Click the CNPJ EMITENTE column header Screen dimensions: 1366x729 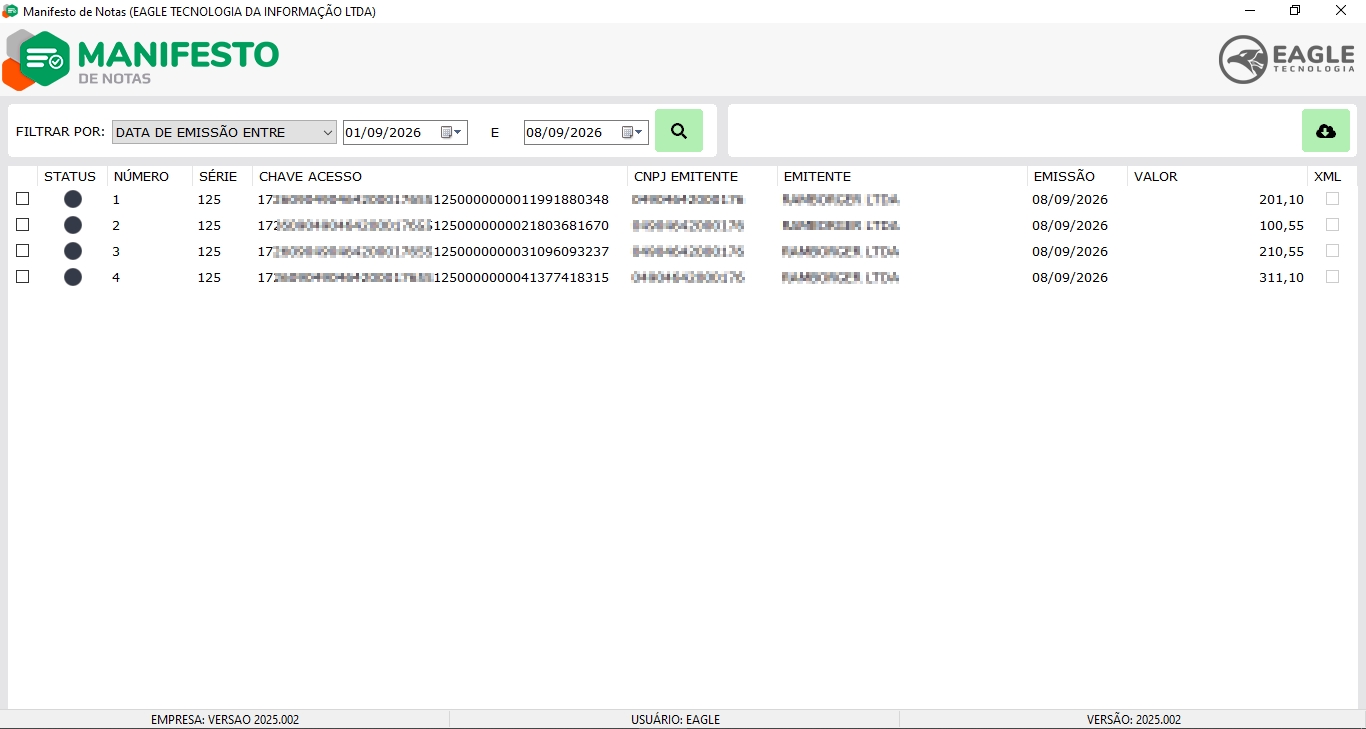[703, 177]
